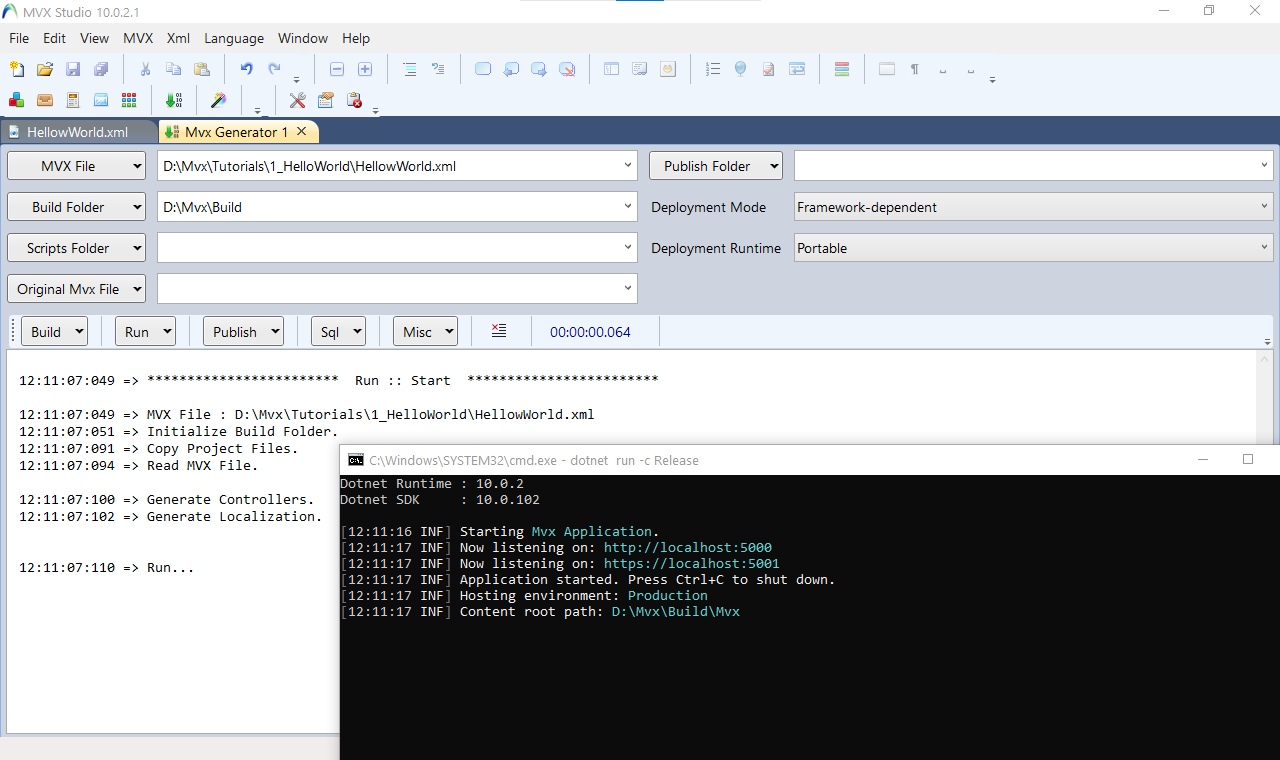Click the Zoom In plus toolbar icon
1280x760 pixels.
pos(365,69)
